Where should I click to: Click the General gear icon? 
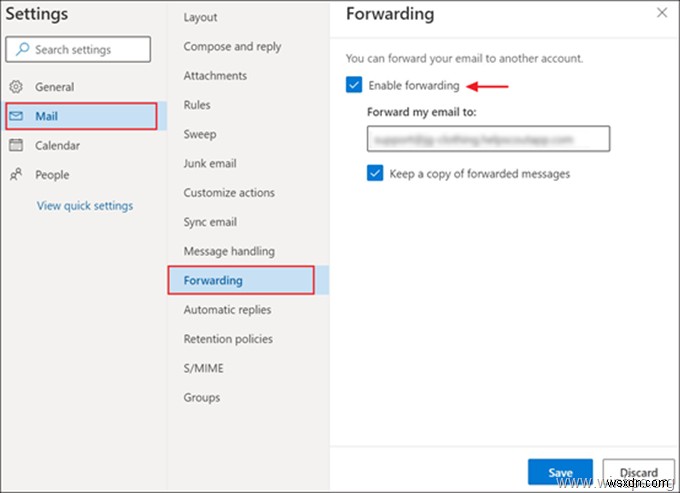pyautogui.click(x=16, y=87)
